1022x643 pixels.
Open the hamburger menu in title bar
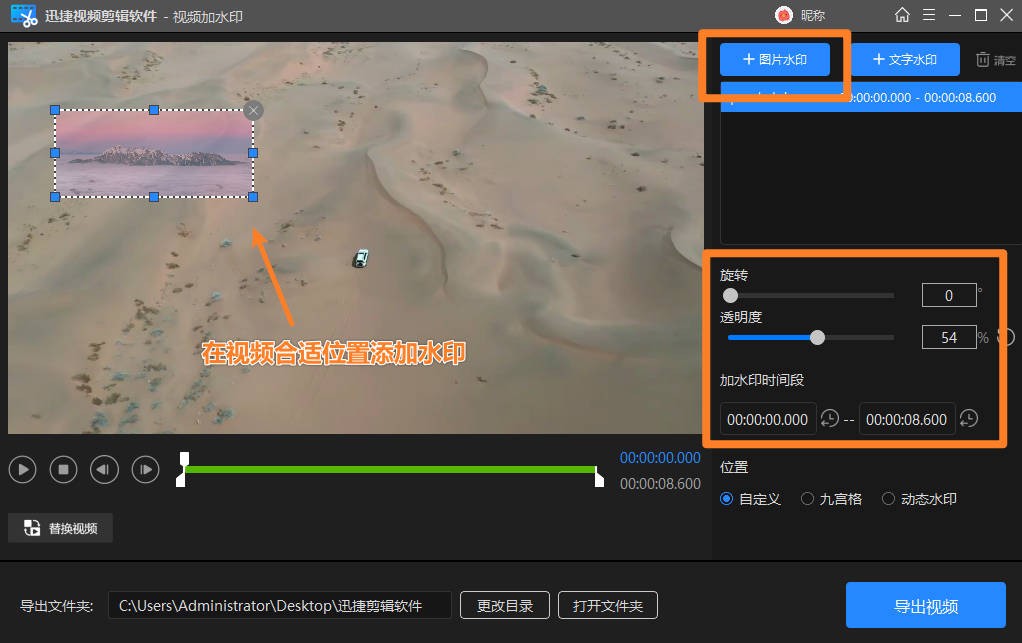pos(929,15)
